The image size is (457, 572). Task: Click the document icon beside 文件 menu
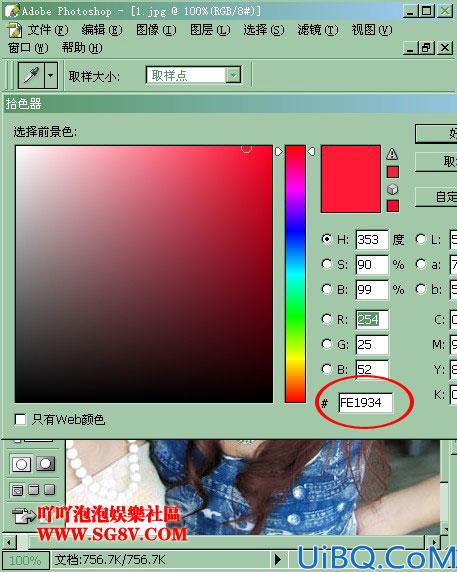point(15,30)
